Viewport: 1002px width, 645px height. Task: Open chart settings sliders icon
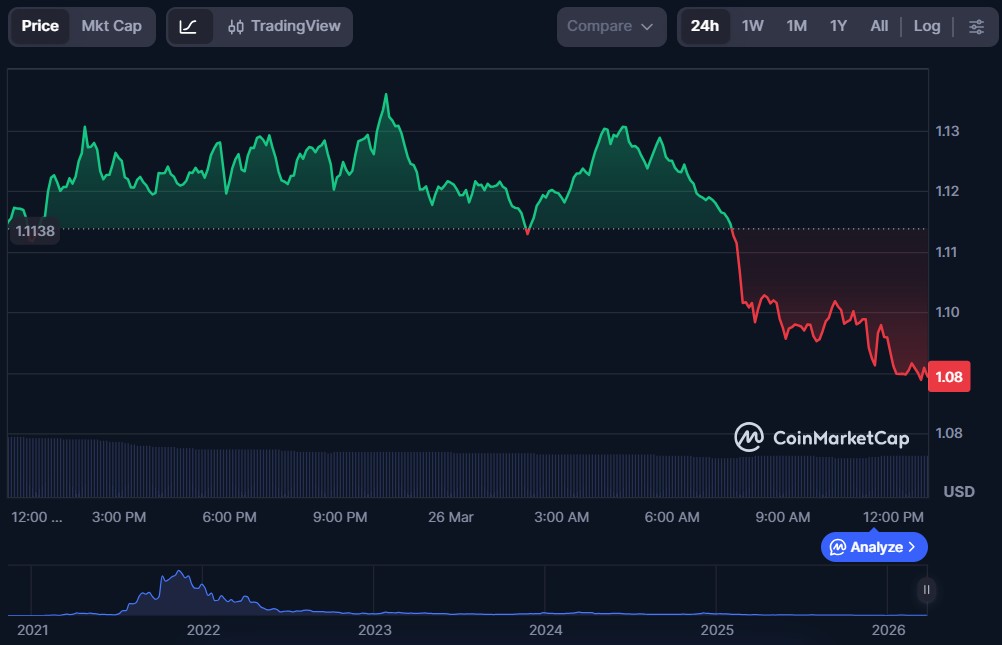point(976,26)
